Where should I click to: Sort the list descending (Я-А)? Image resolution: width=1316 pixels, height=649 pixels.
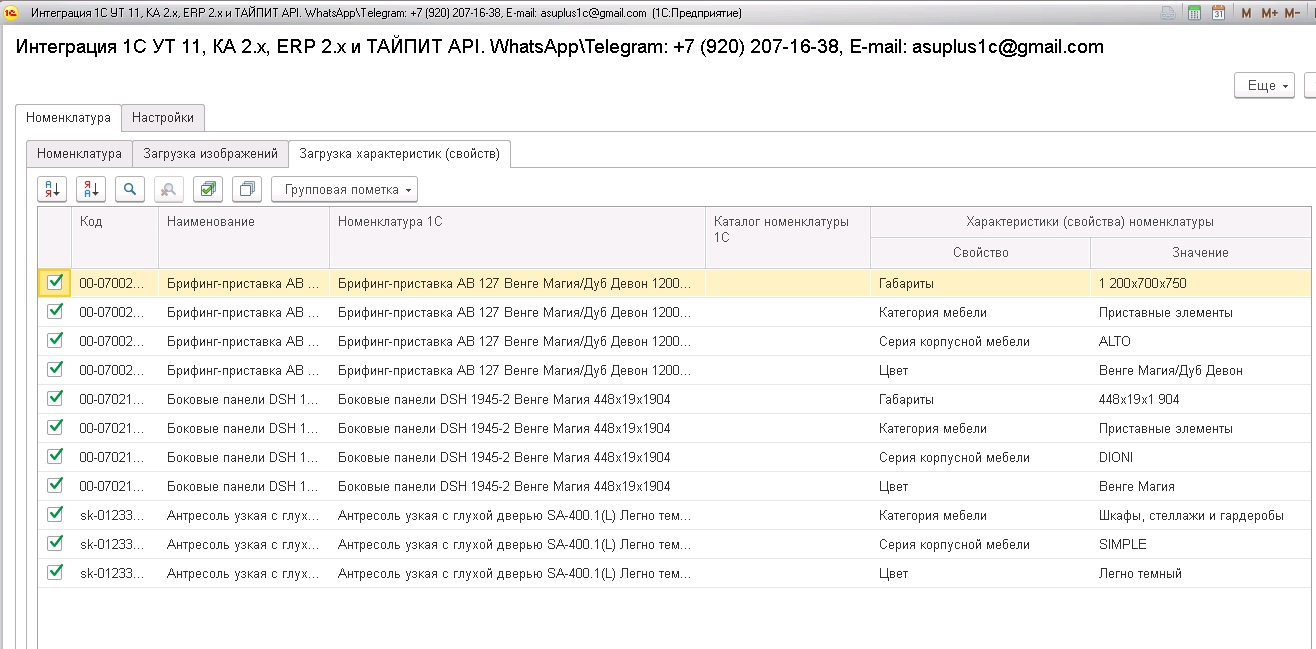click(x=91, y=189)
